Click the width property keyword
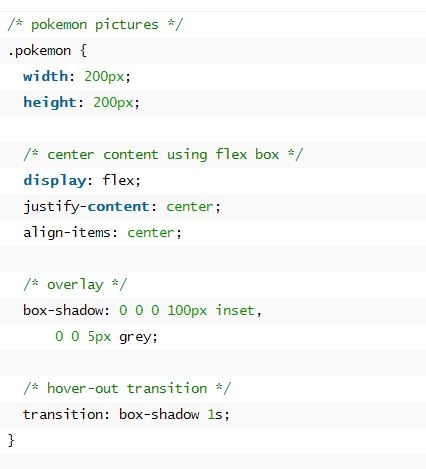This screenshot has width=426, height=469. (x=46, y=76)
